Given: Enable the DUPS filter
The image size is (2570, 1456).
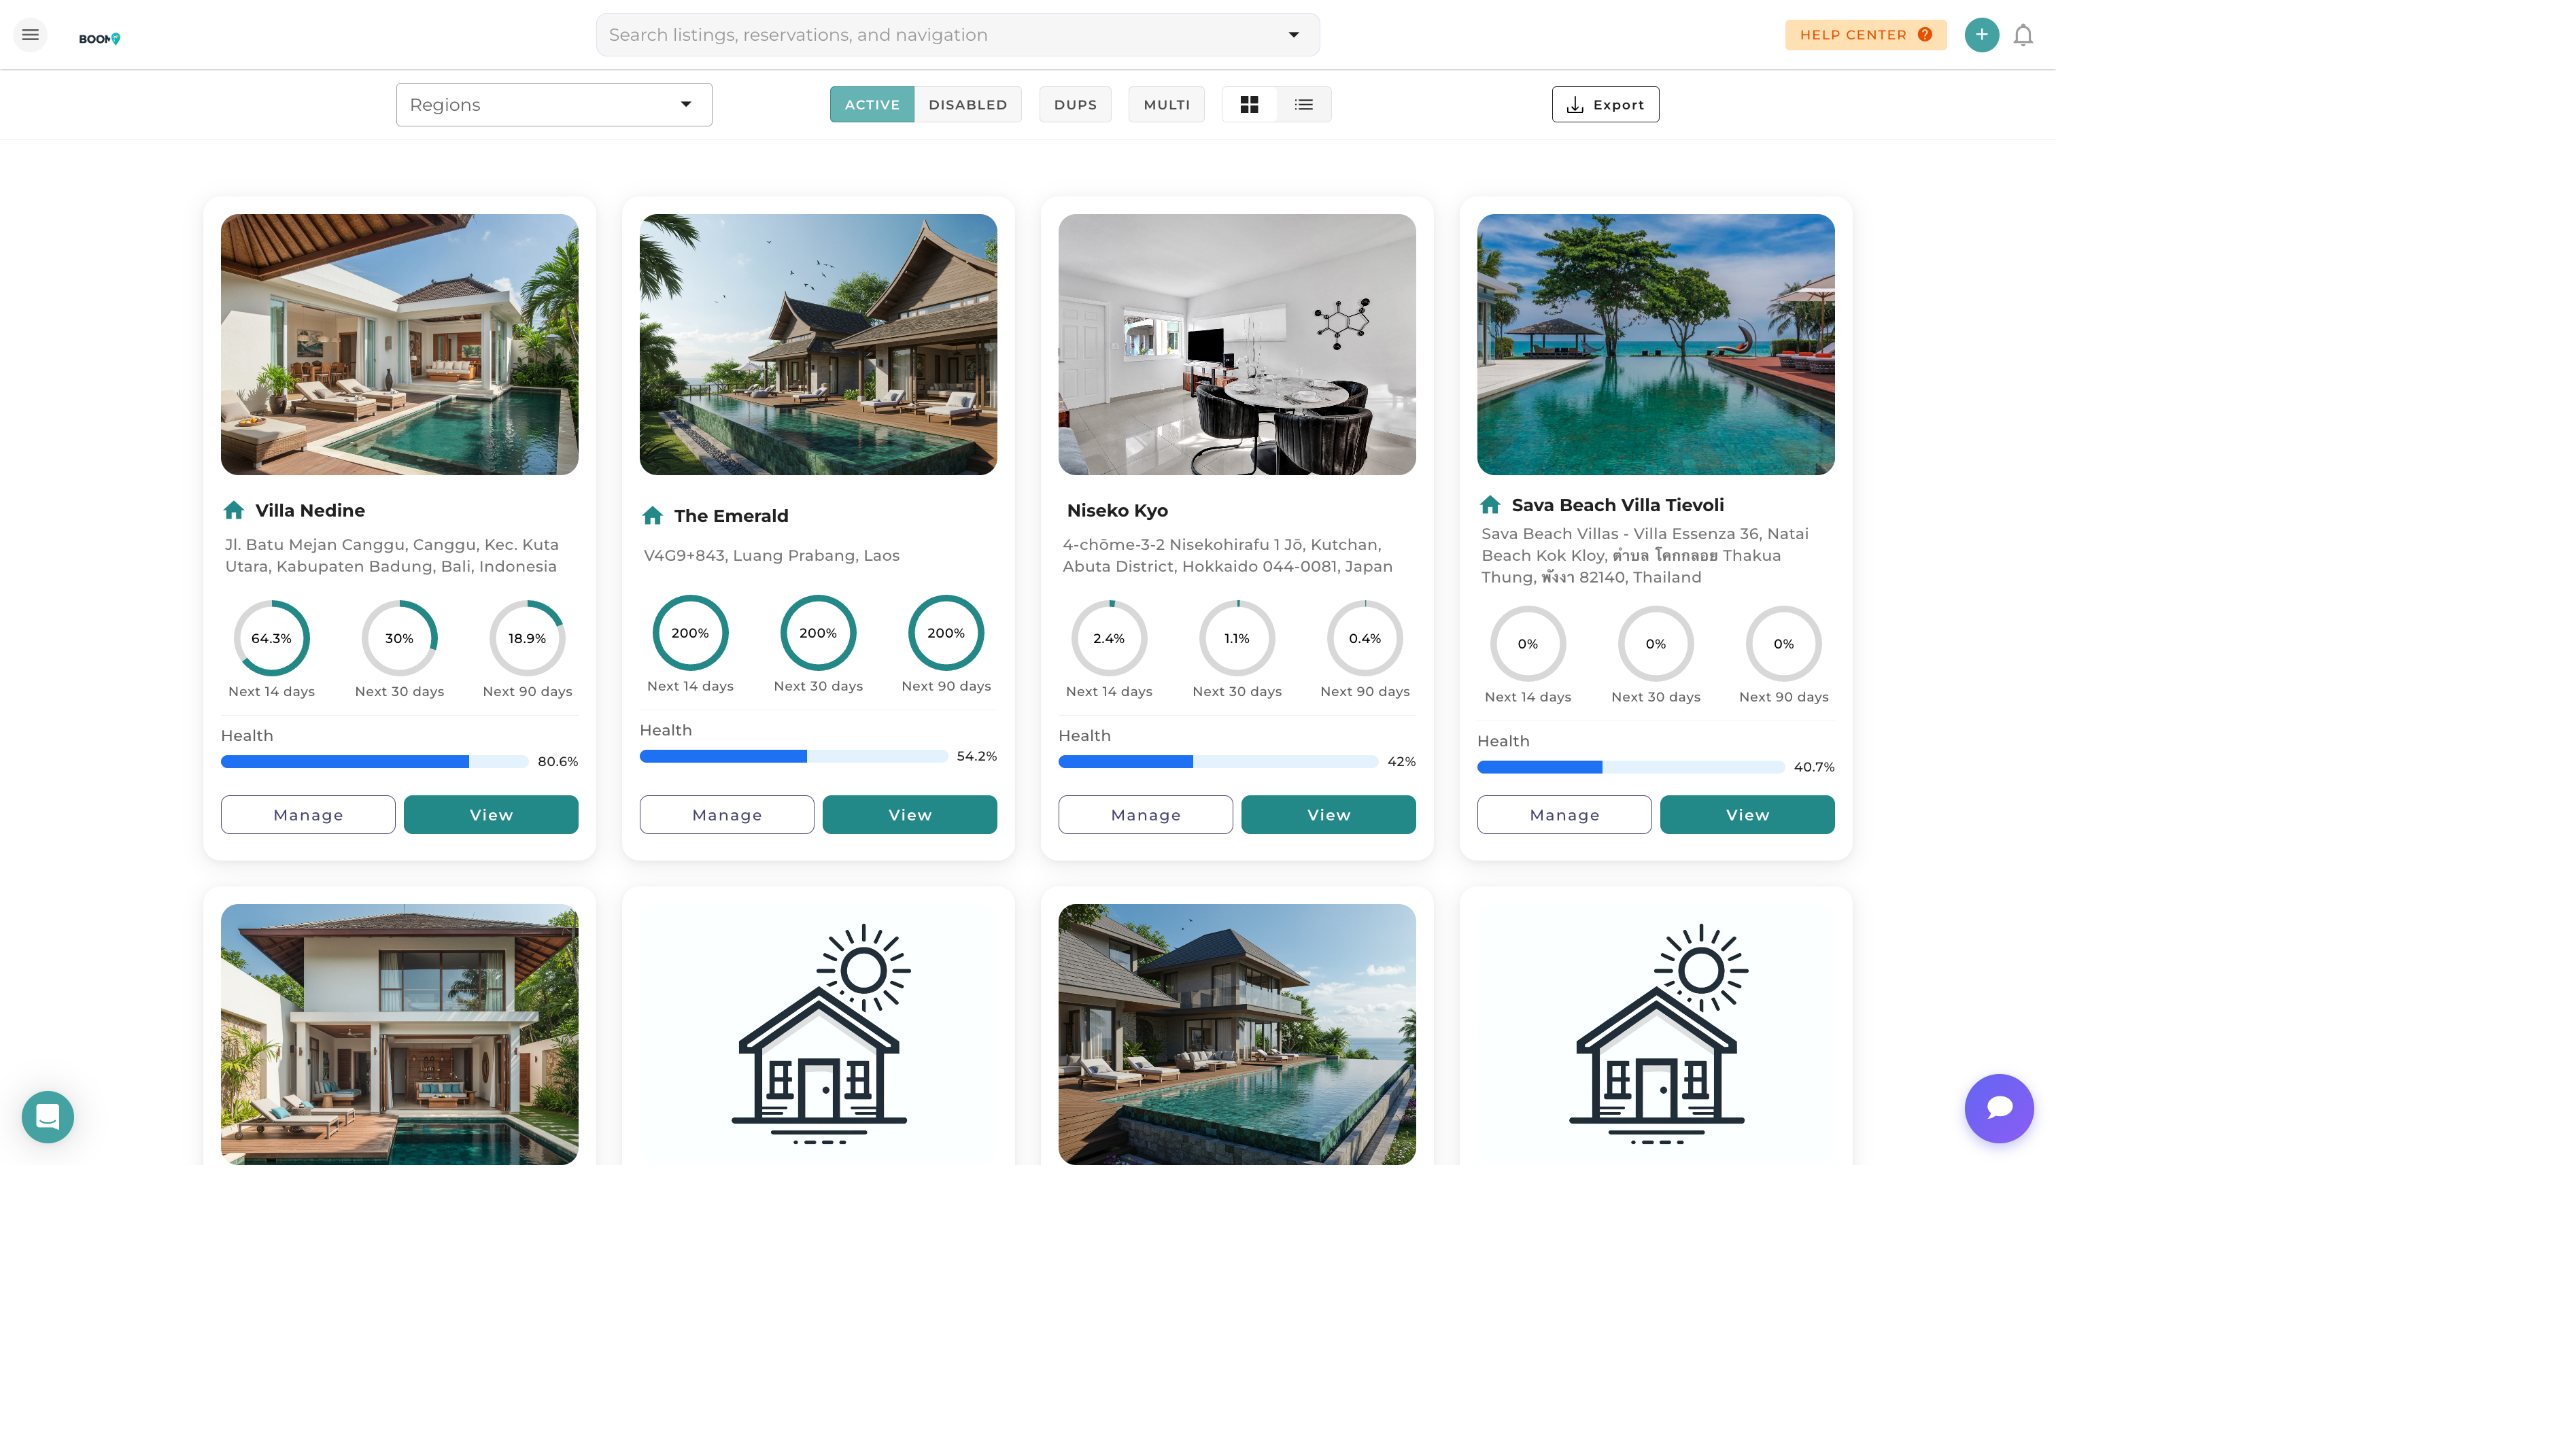Looking at the screenshot, I should coord(1075,104).
